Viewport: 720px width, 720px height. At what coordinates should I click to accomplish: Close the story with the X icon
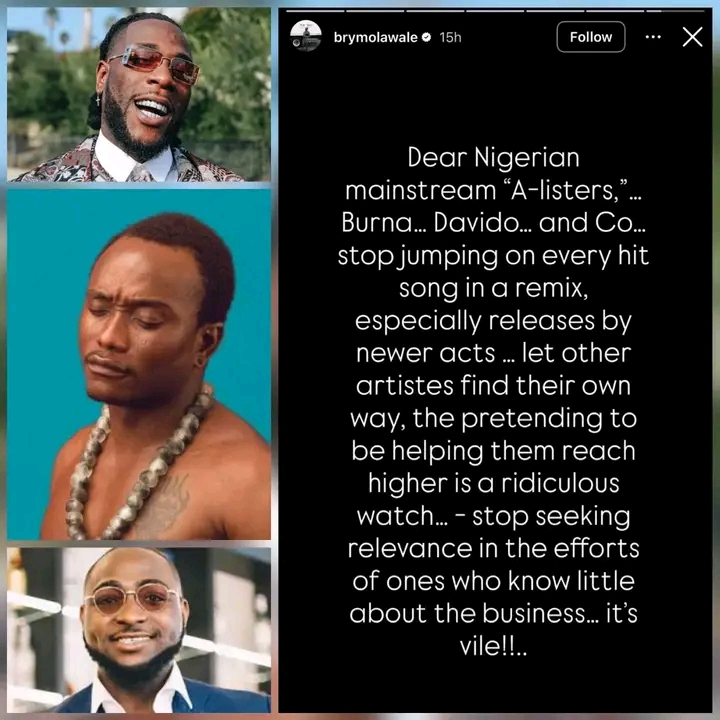pyautogui.click(x=692, y=37)
